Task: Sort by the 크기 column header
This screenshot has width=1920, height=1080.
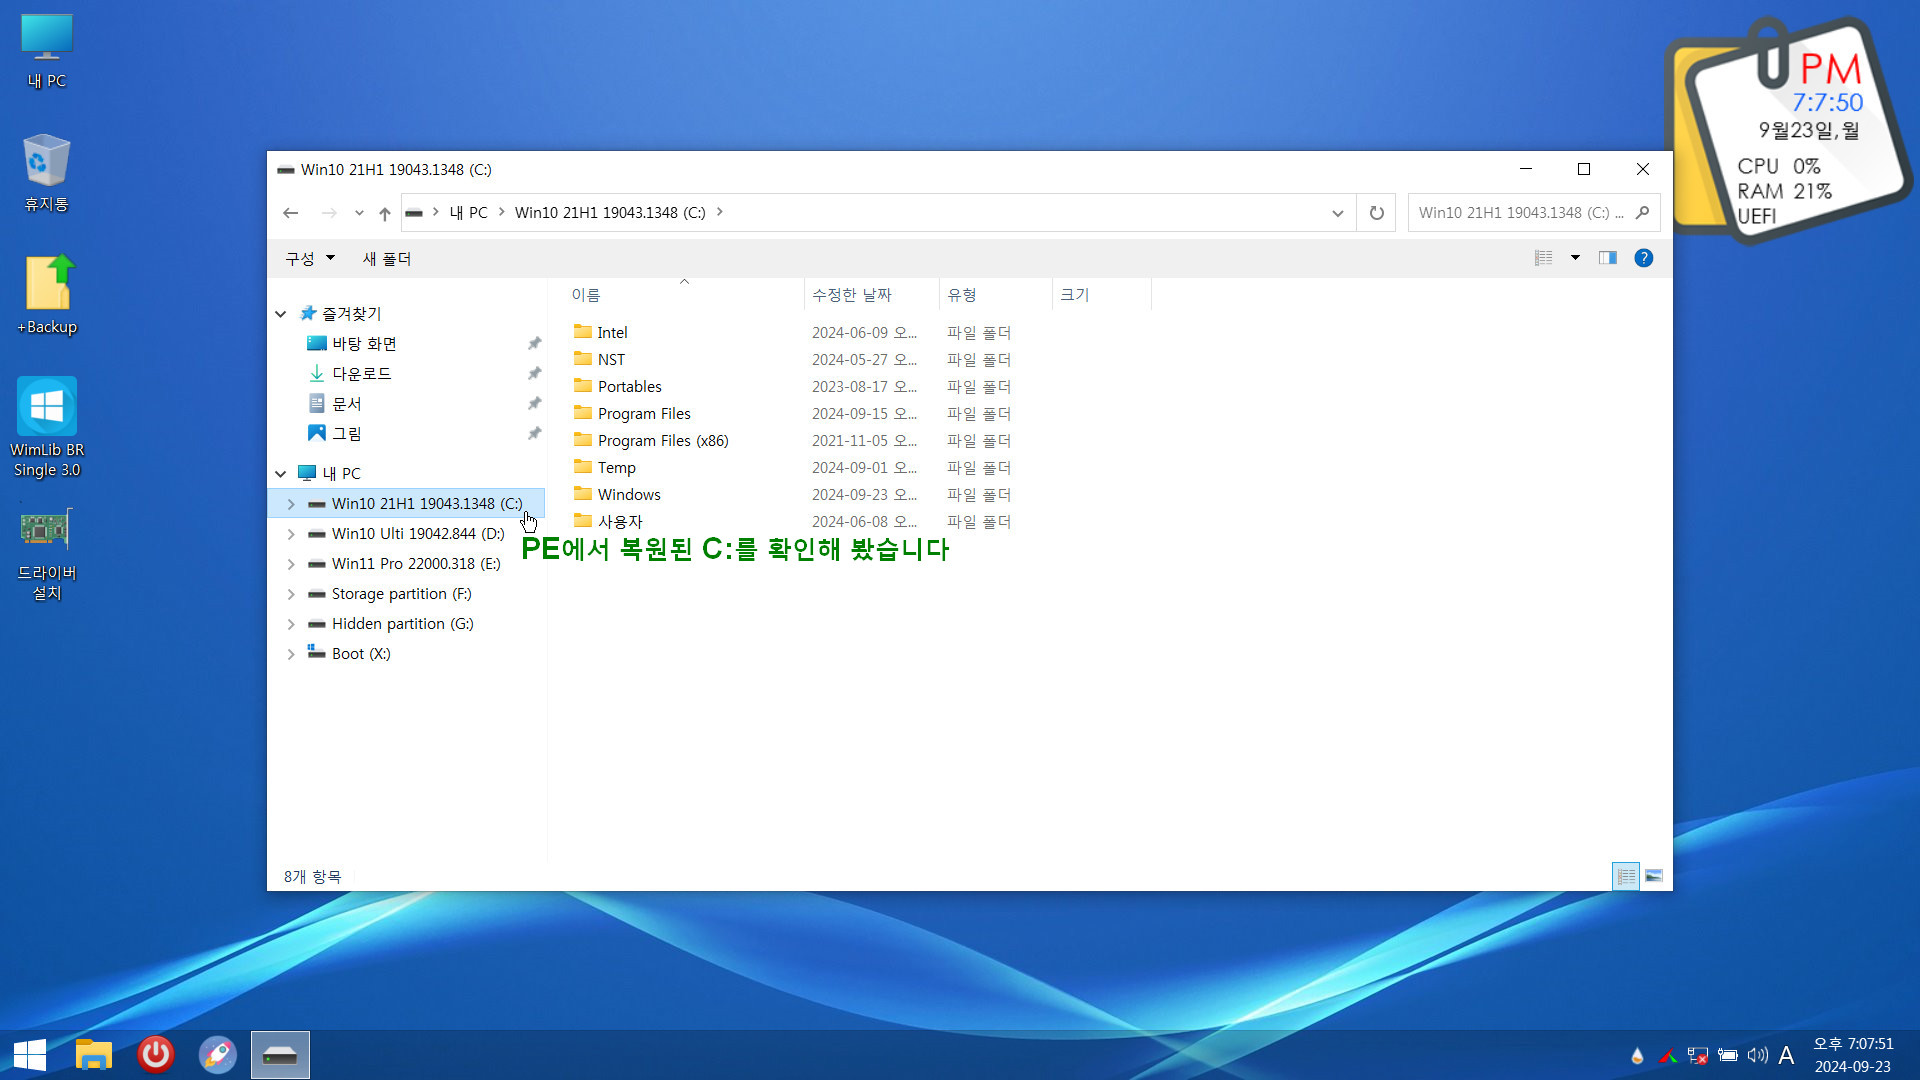Action: (x=1101, y=295)
